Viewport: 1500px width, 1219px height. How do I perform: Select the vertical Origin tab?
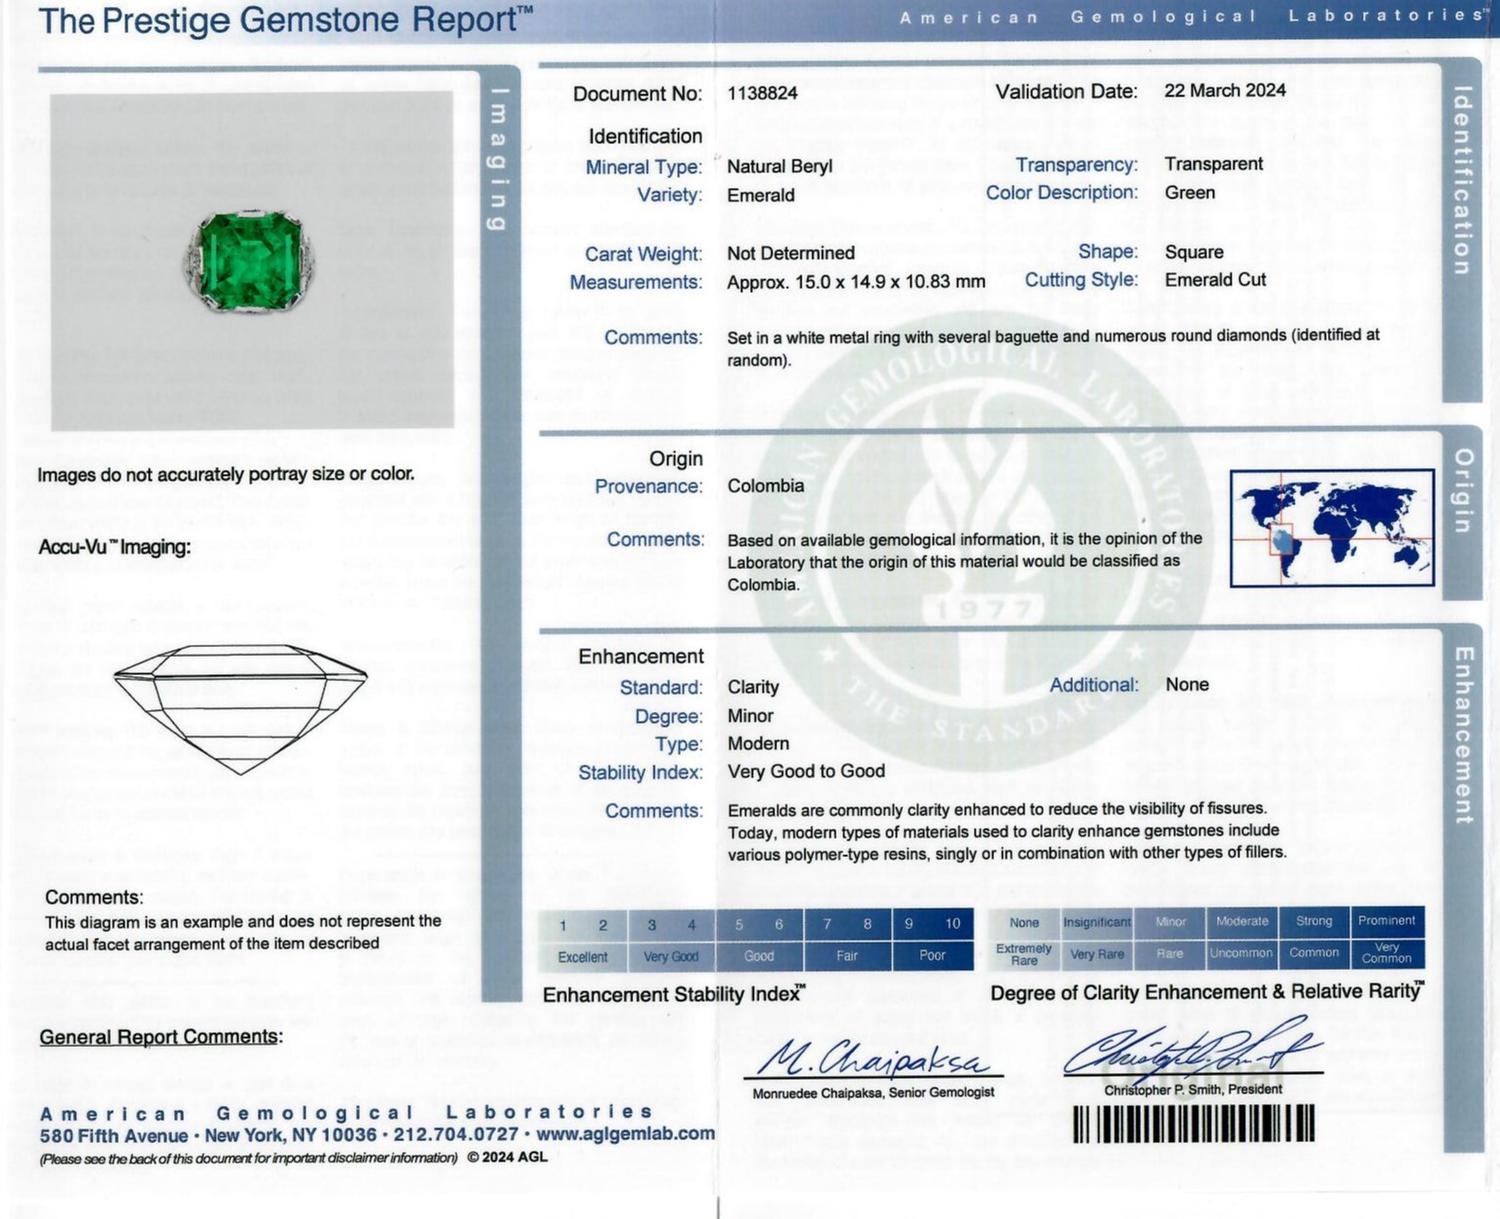pyautogui.click(x=1462, y=490)
